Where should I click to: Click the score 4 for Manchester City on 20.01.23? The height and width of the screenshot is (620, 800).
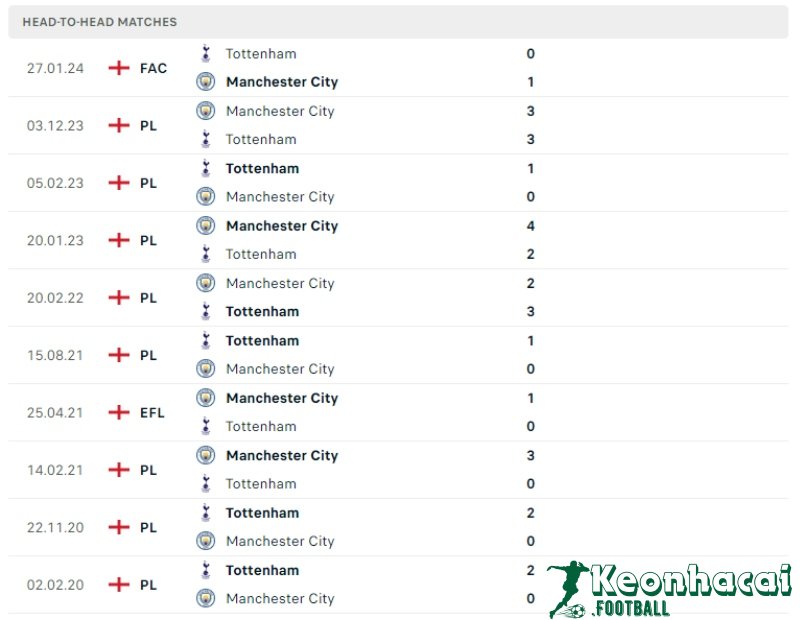tap(530, 226)
